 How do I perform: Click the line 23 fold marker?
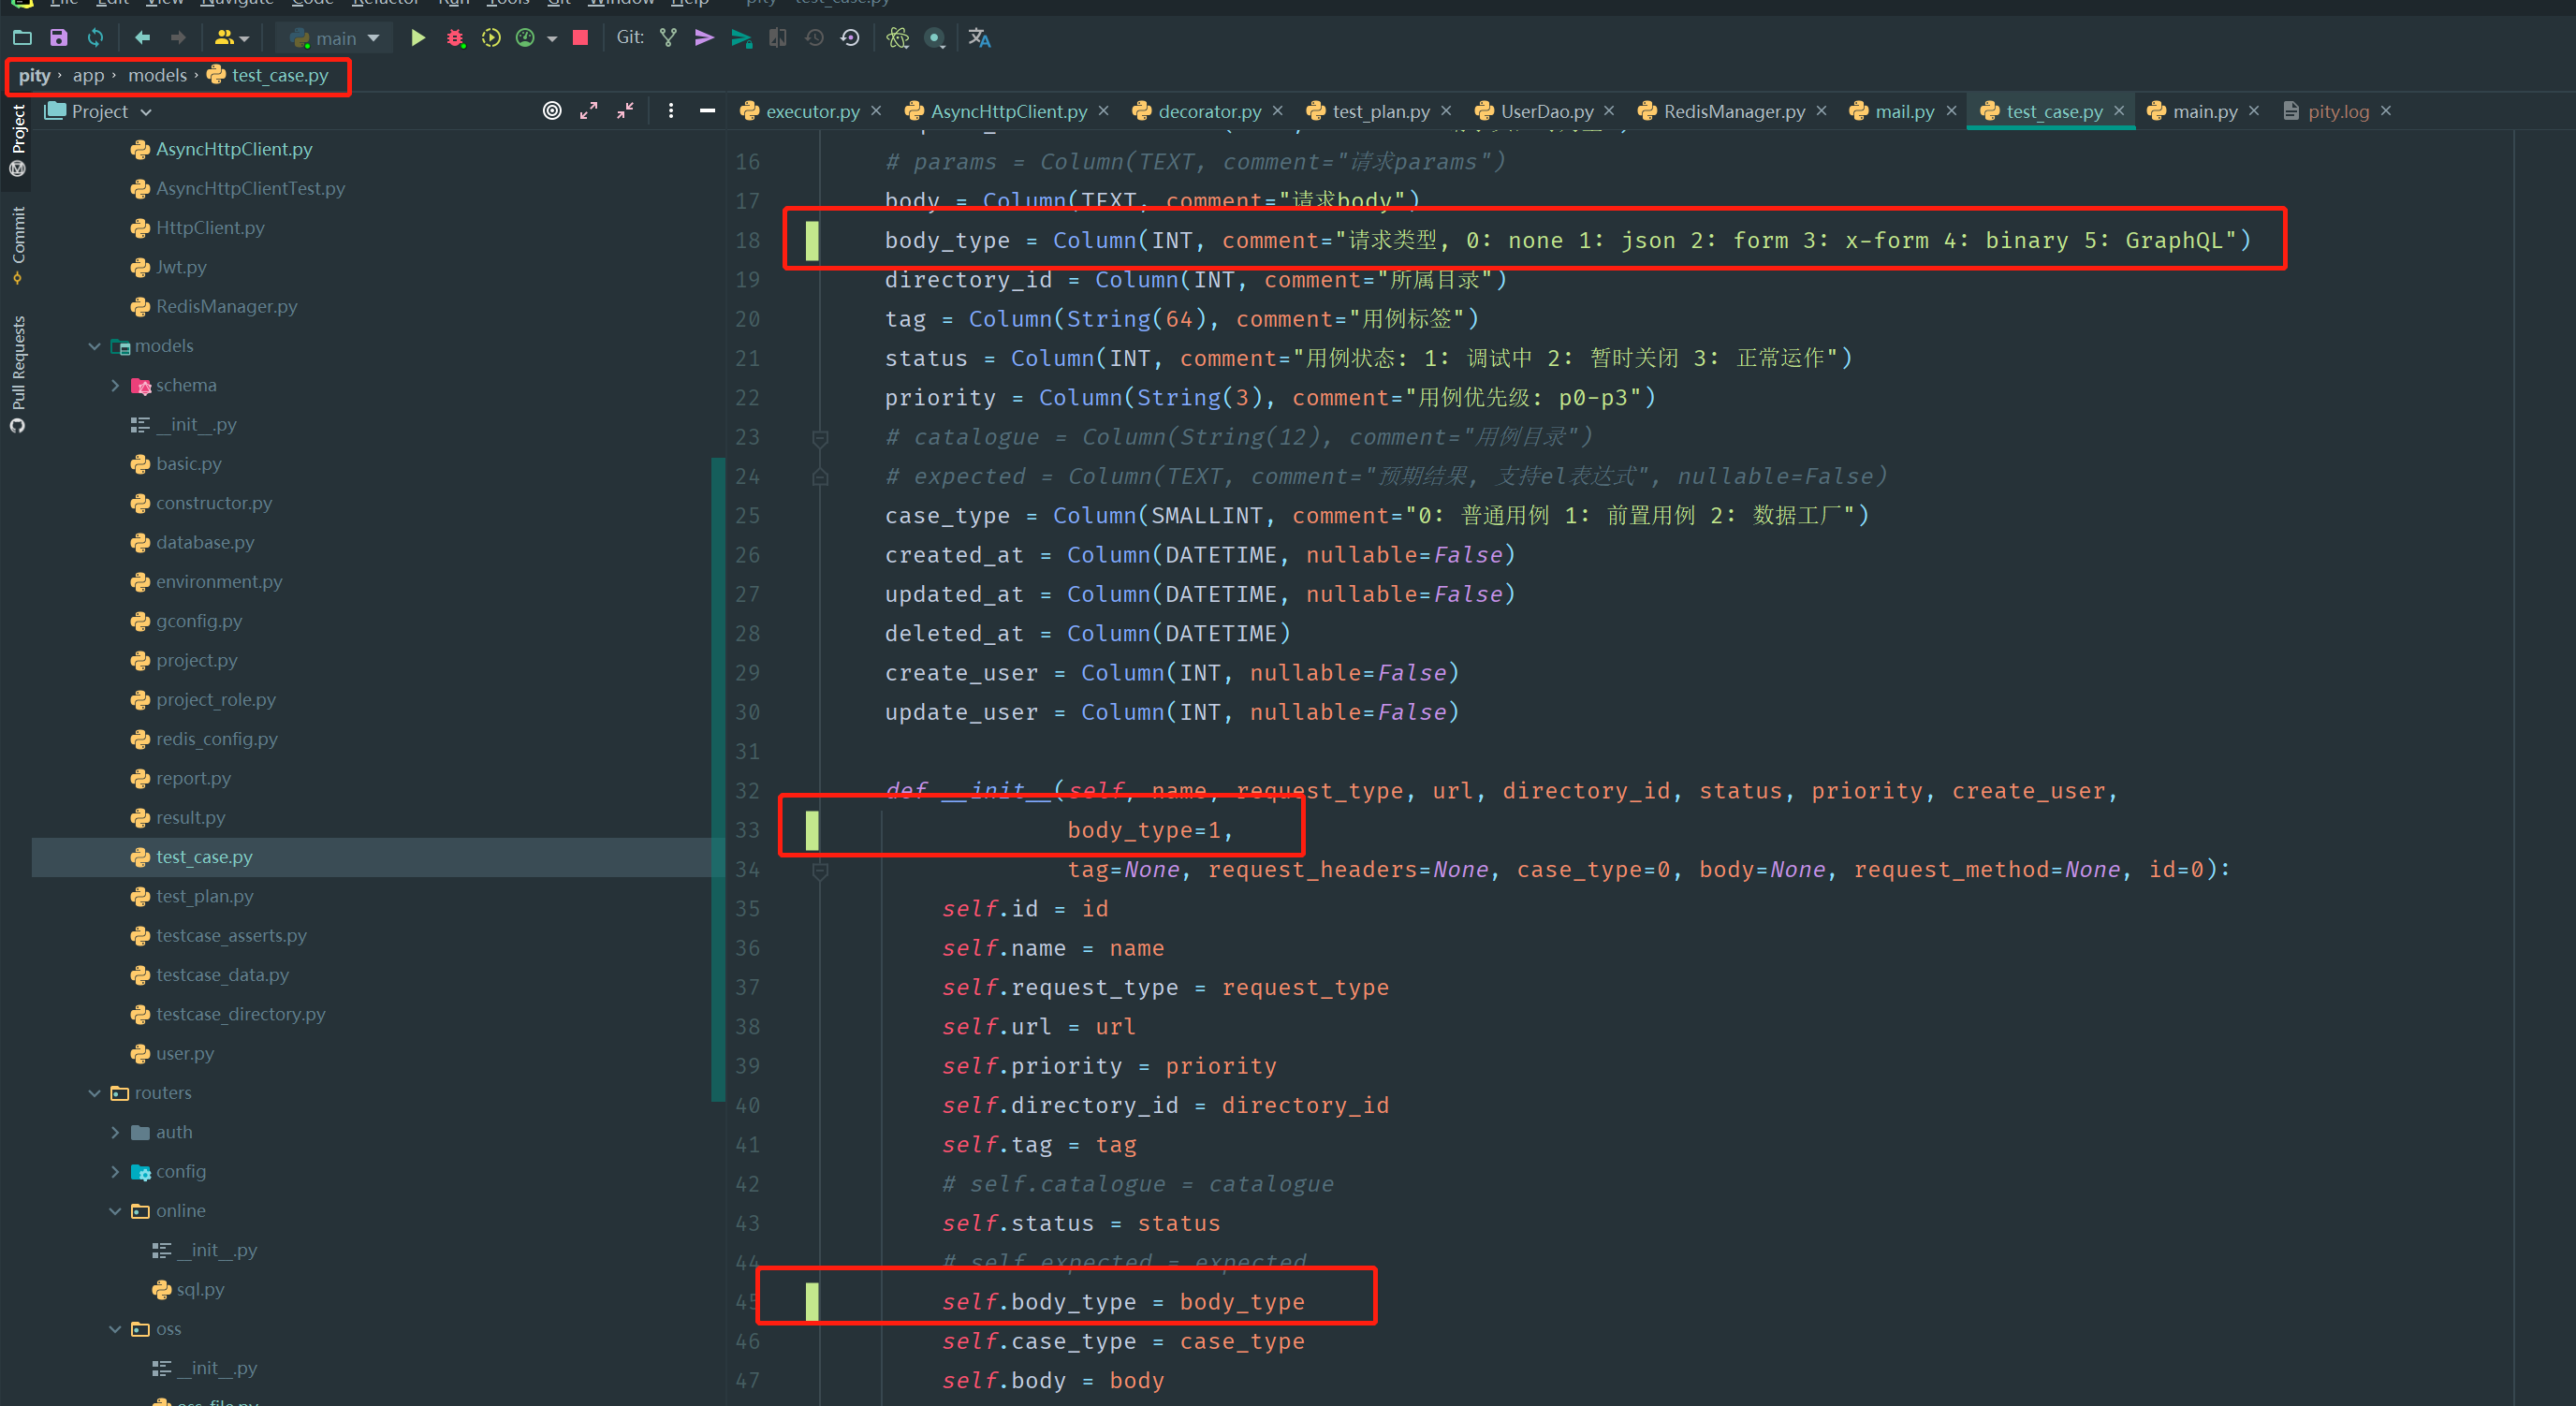[820, 437]
